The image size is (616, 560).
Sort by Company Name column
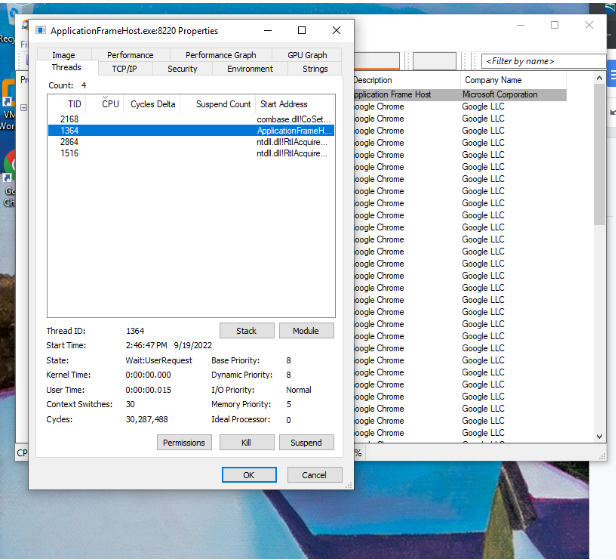[513, 80]
